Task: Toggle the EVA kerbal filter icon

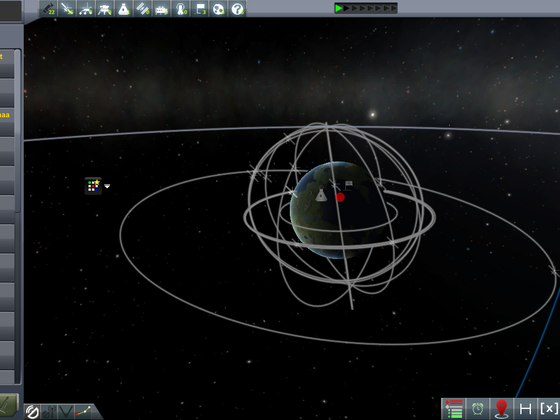Action: click(181, 9)
